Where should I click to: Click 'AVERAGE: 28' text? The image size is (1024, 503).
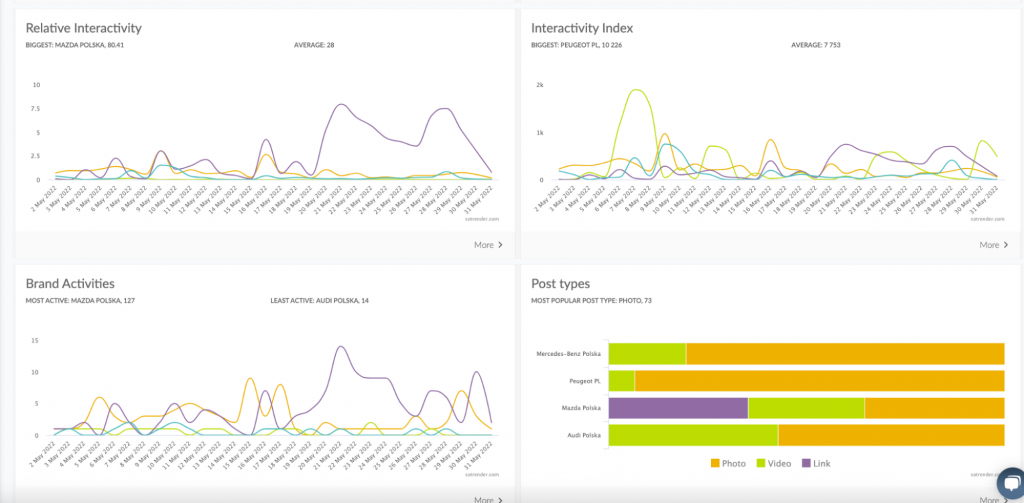[315, 45]
